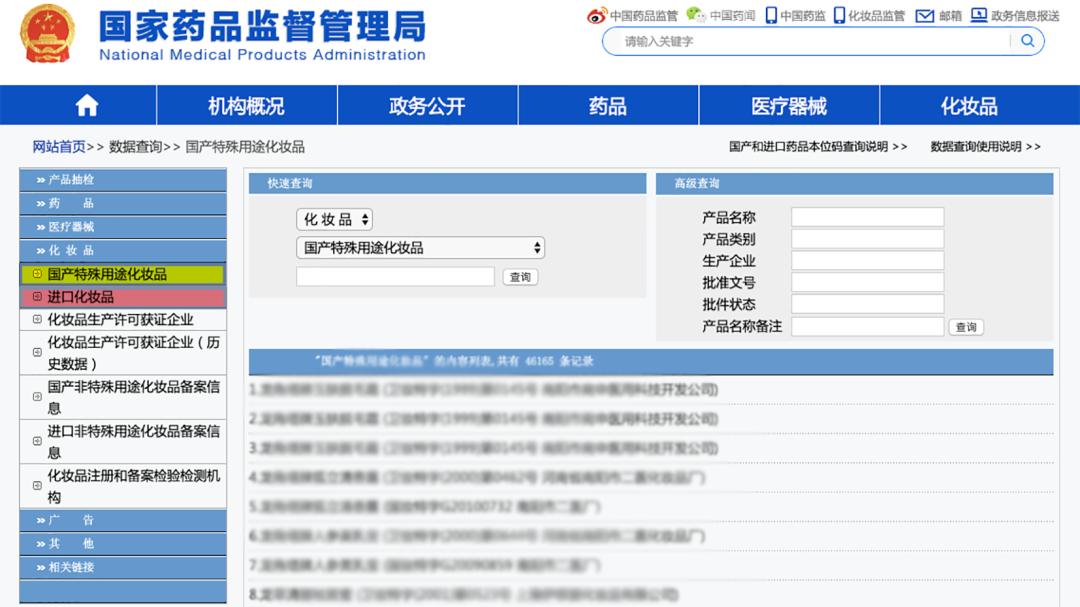Click the search magnifier icon
The image size is (1080, 607).
coord(1027,41)
